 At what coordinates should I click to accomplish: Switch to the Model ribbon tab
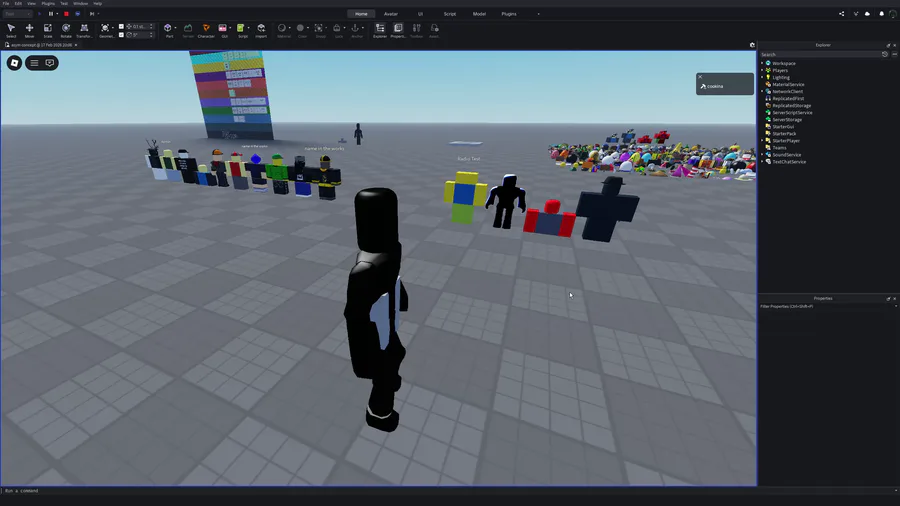pyautogui.click(x=479, y=14)
